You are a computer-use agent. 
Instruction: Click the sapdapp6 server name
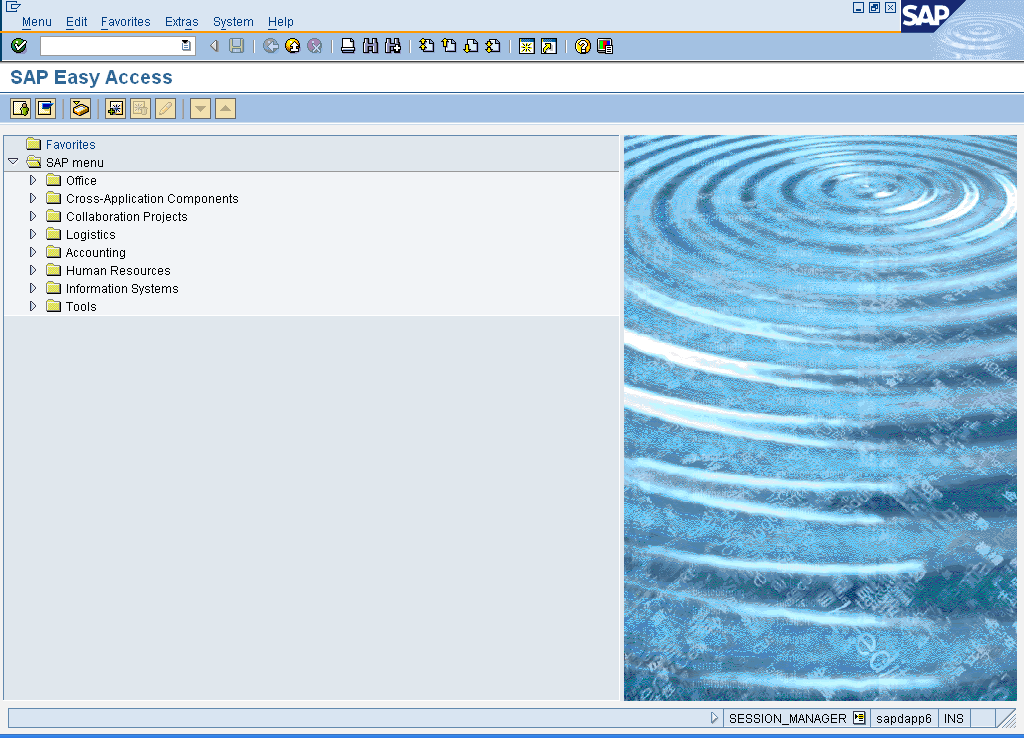pos(904,718)
